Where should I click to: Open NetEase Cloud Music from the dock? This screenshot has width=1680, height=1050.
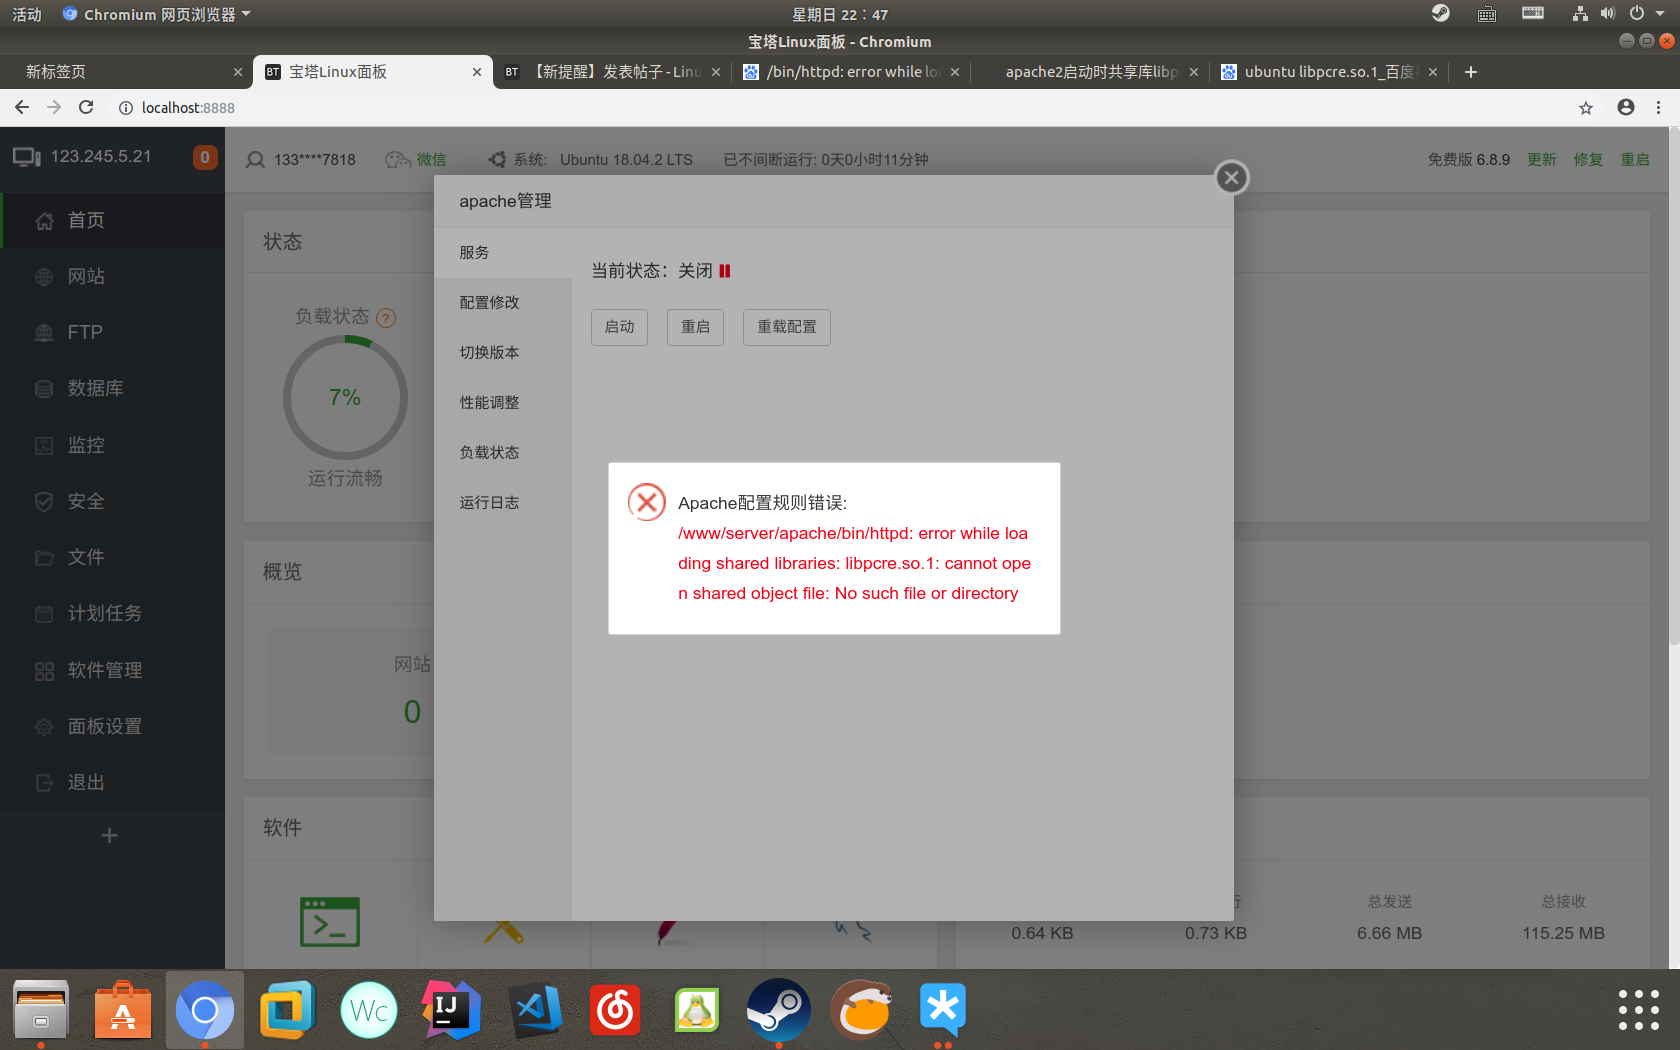click(x=615, y=1009)
